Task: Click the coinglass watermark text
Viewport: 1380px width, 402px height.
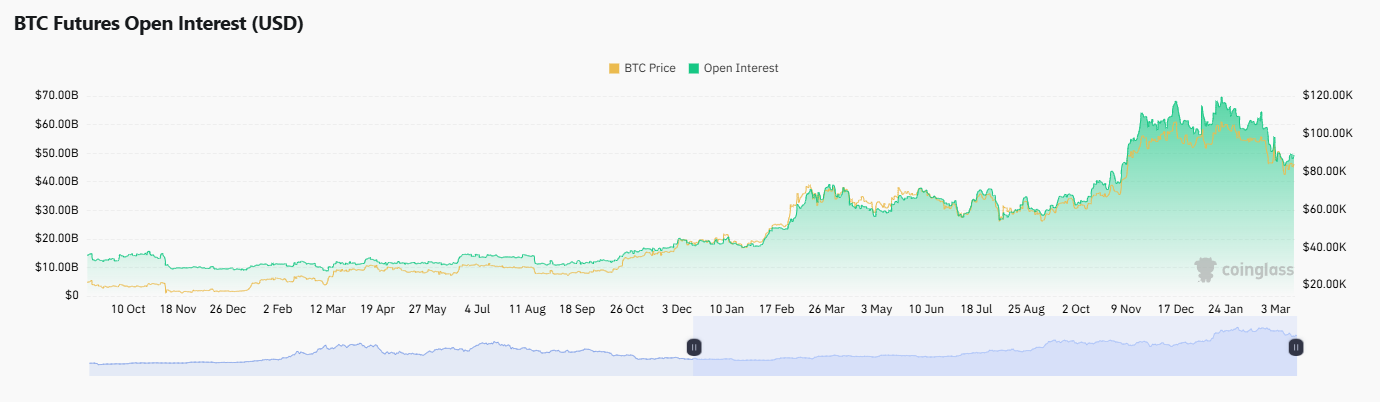Action: (x=1257, y=270)
